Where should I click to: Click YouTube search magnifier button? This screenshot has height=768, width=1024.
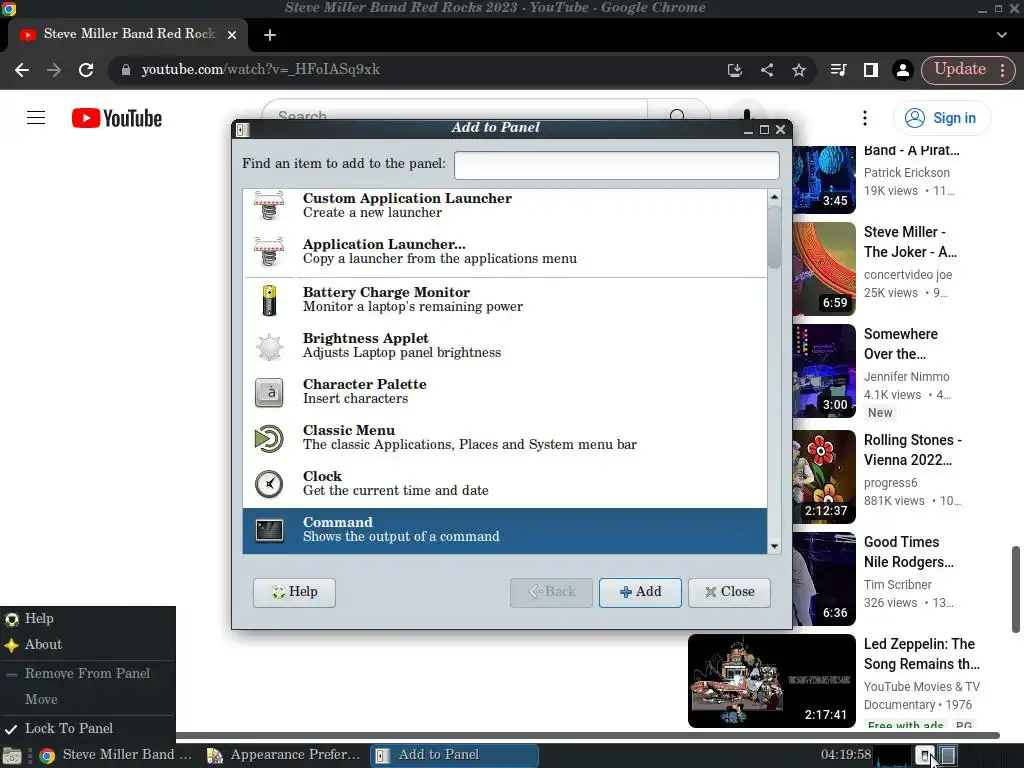[677, 116]
